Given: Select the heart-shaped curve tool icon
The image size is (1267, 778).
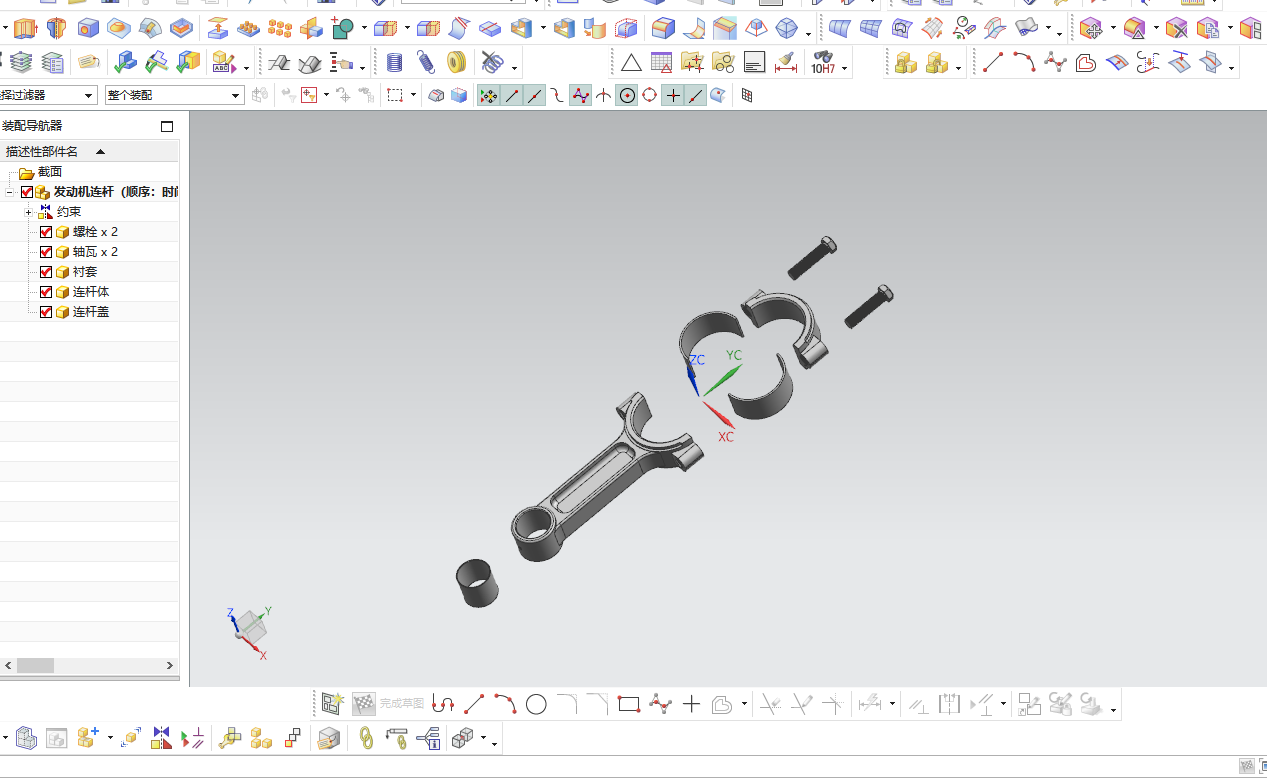Looking at the screenshot, I should coord(1086,63).
